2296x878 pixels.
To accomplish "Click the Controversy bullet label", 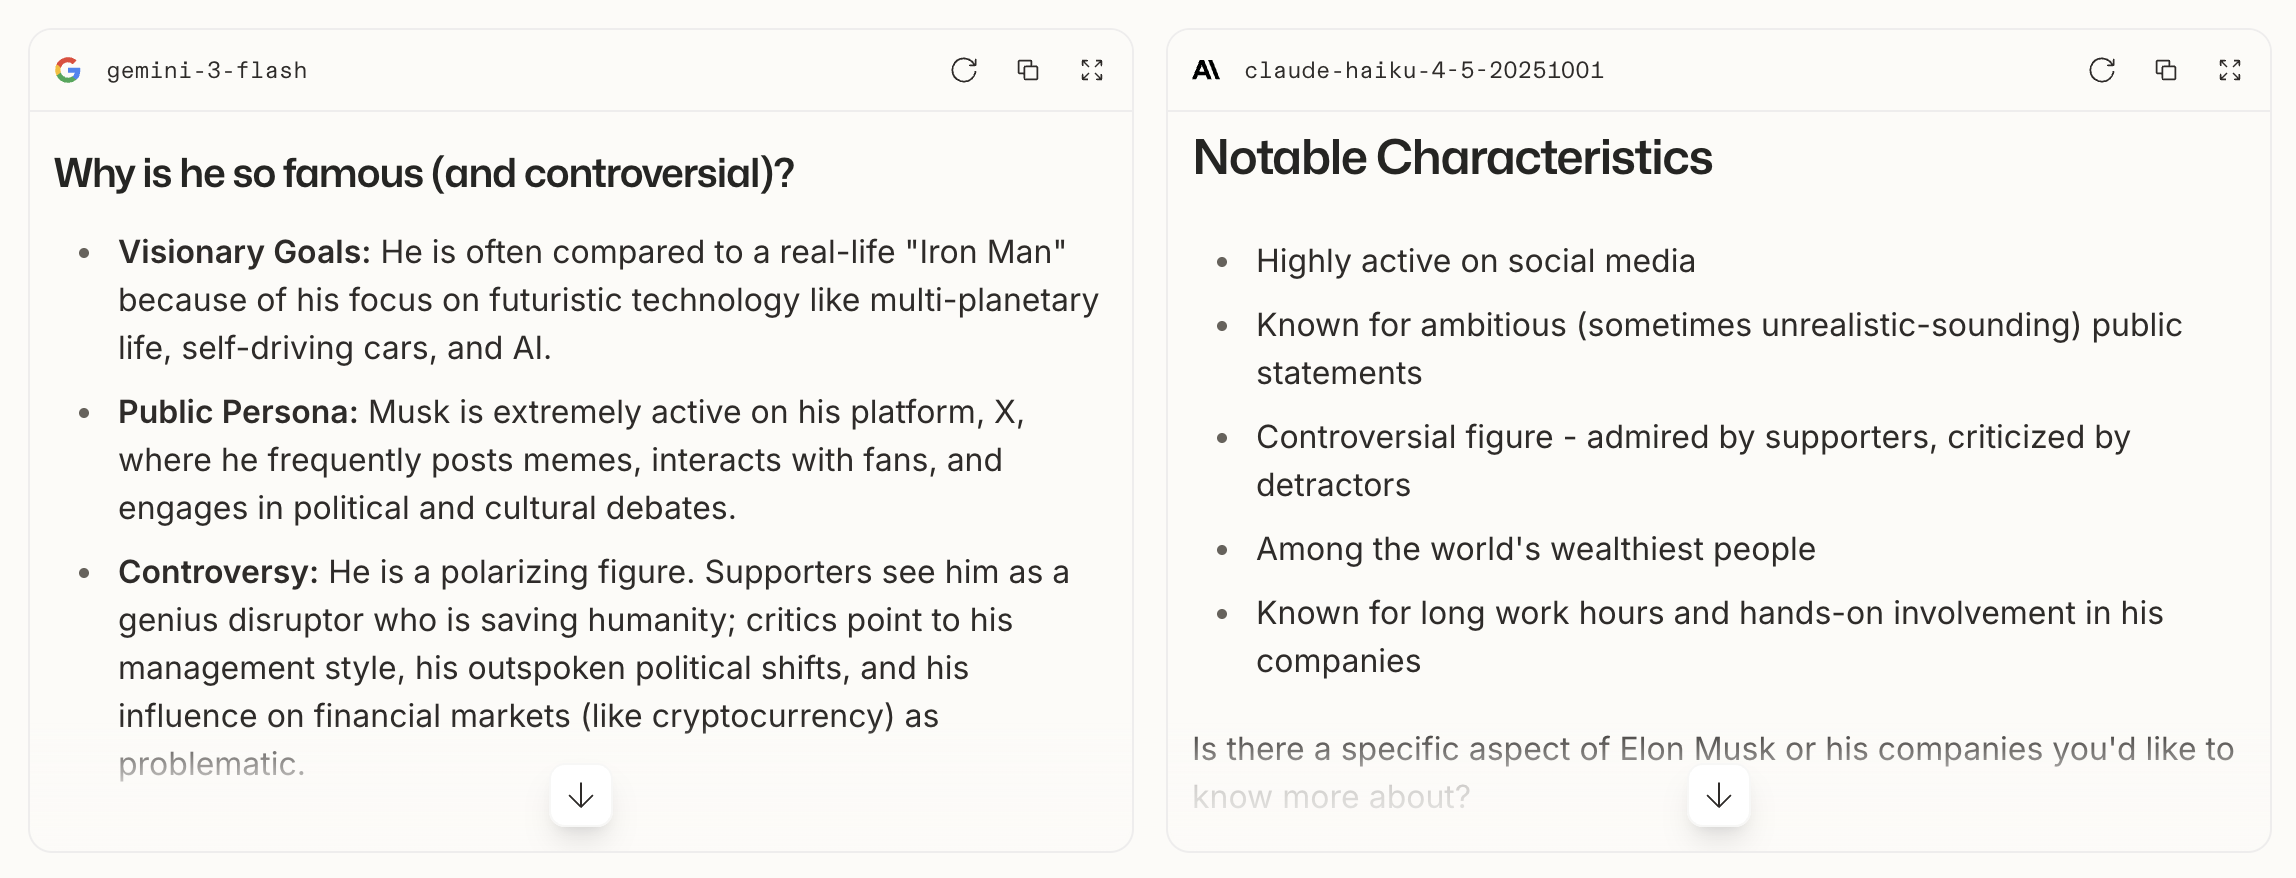I will [x=218, y=572].
